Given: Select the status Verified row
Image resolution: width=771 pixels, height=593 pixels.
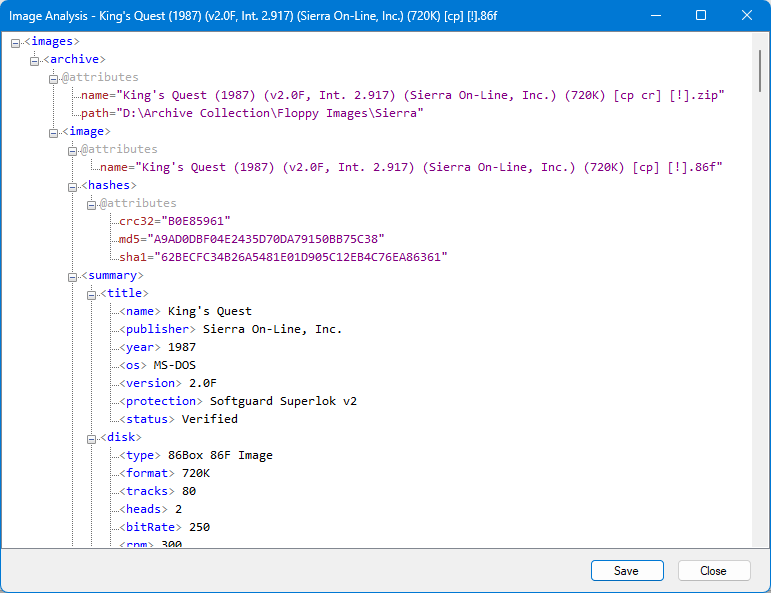Looking at the screenshot, I should click(178, 419).
